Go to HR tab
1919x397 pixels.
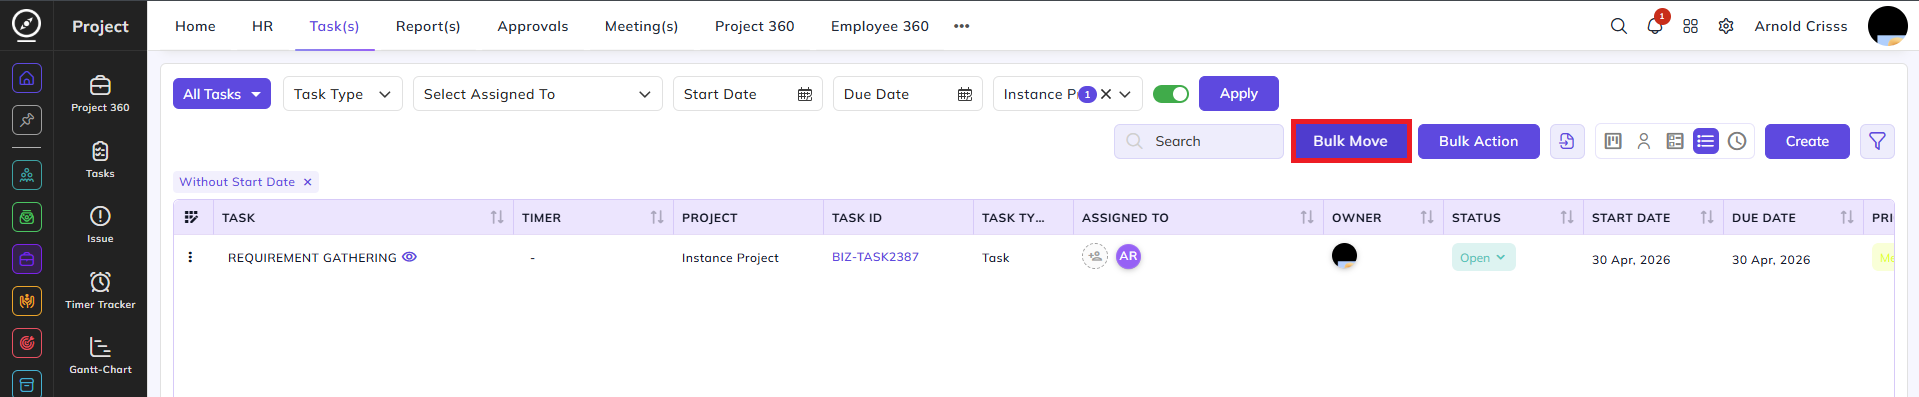point(262,26)
